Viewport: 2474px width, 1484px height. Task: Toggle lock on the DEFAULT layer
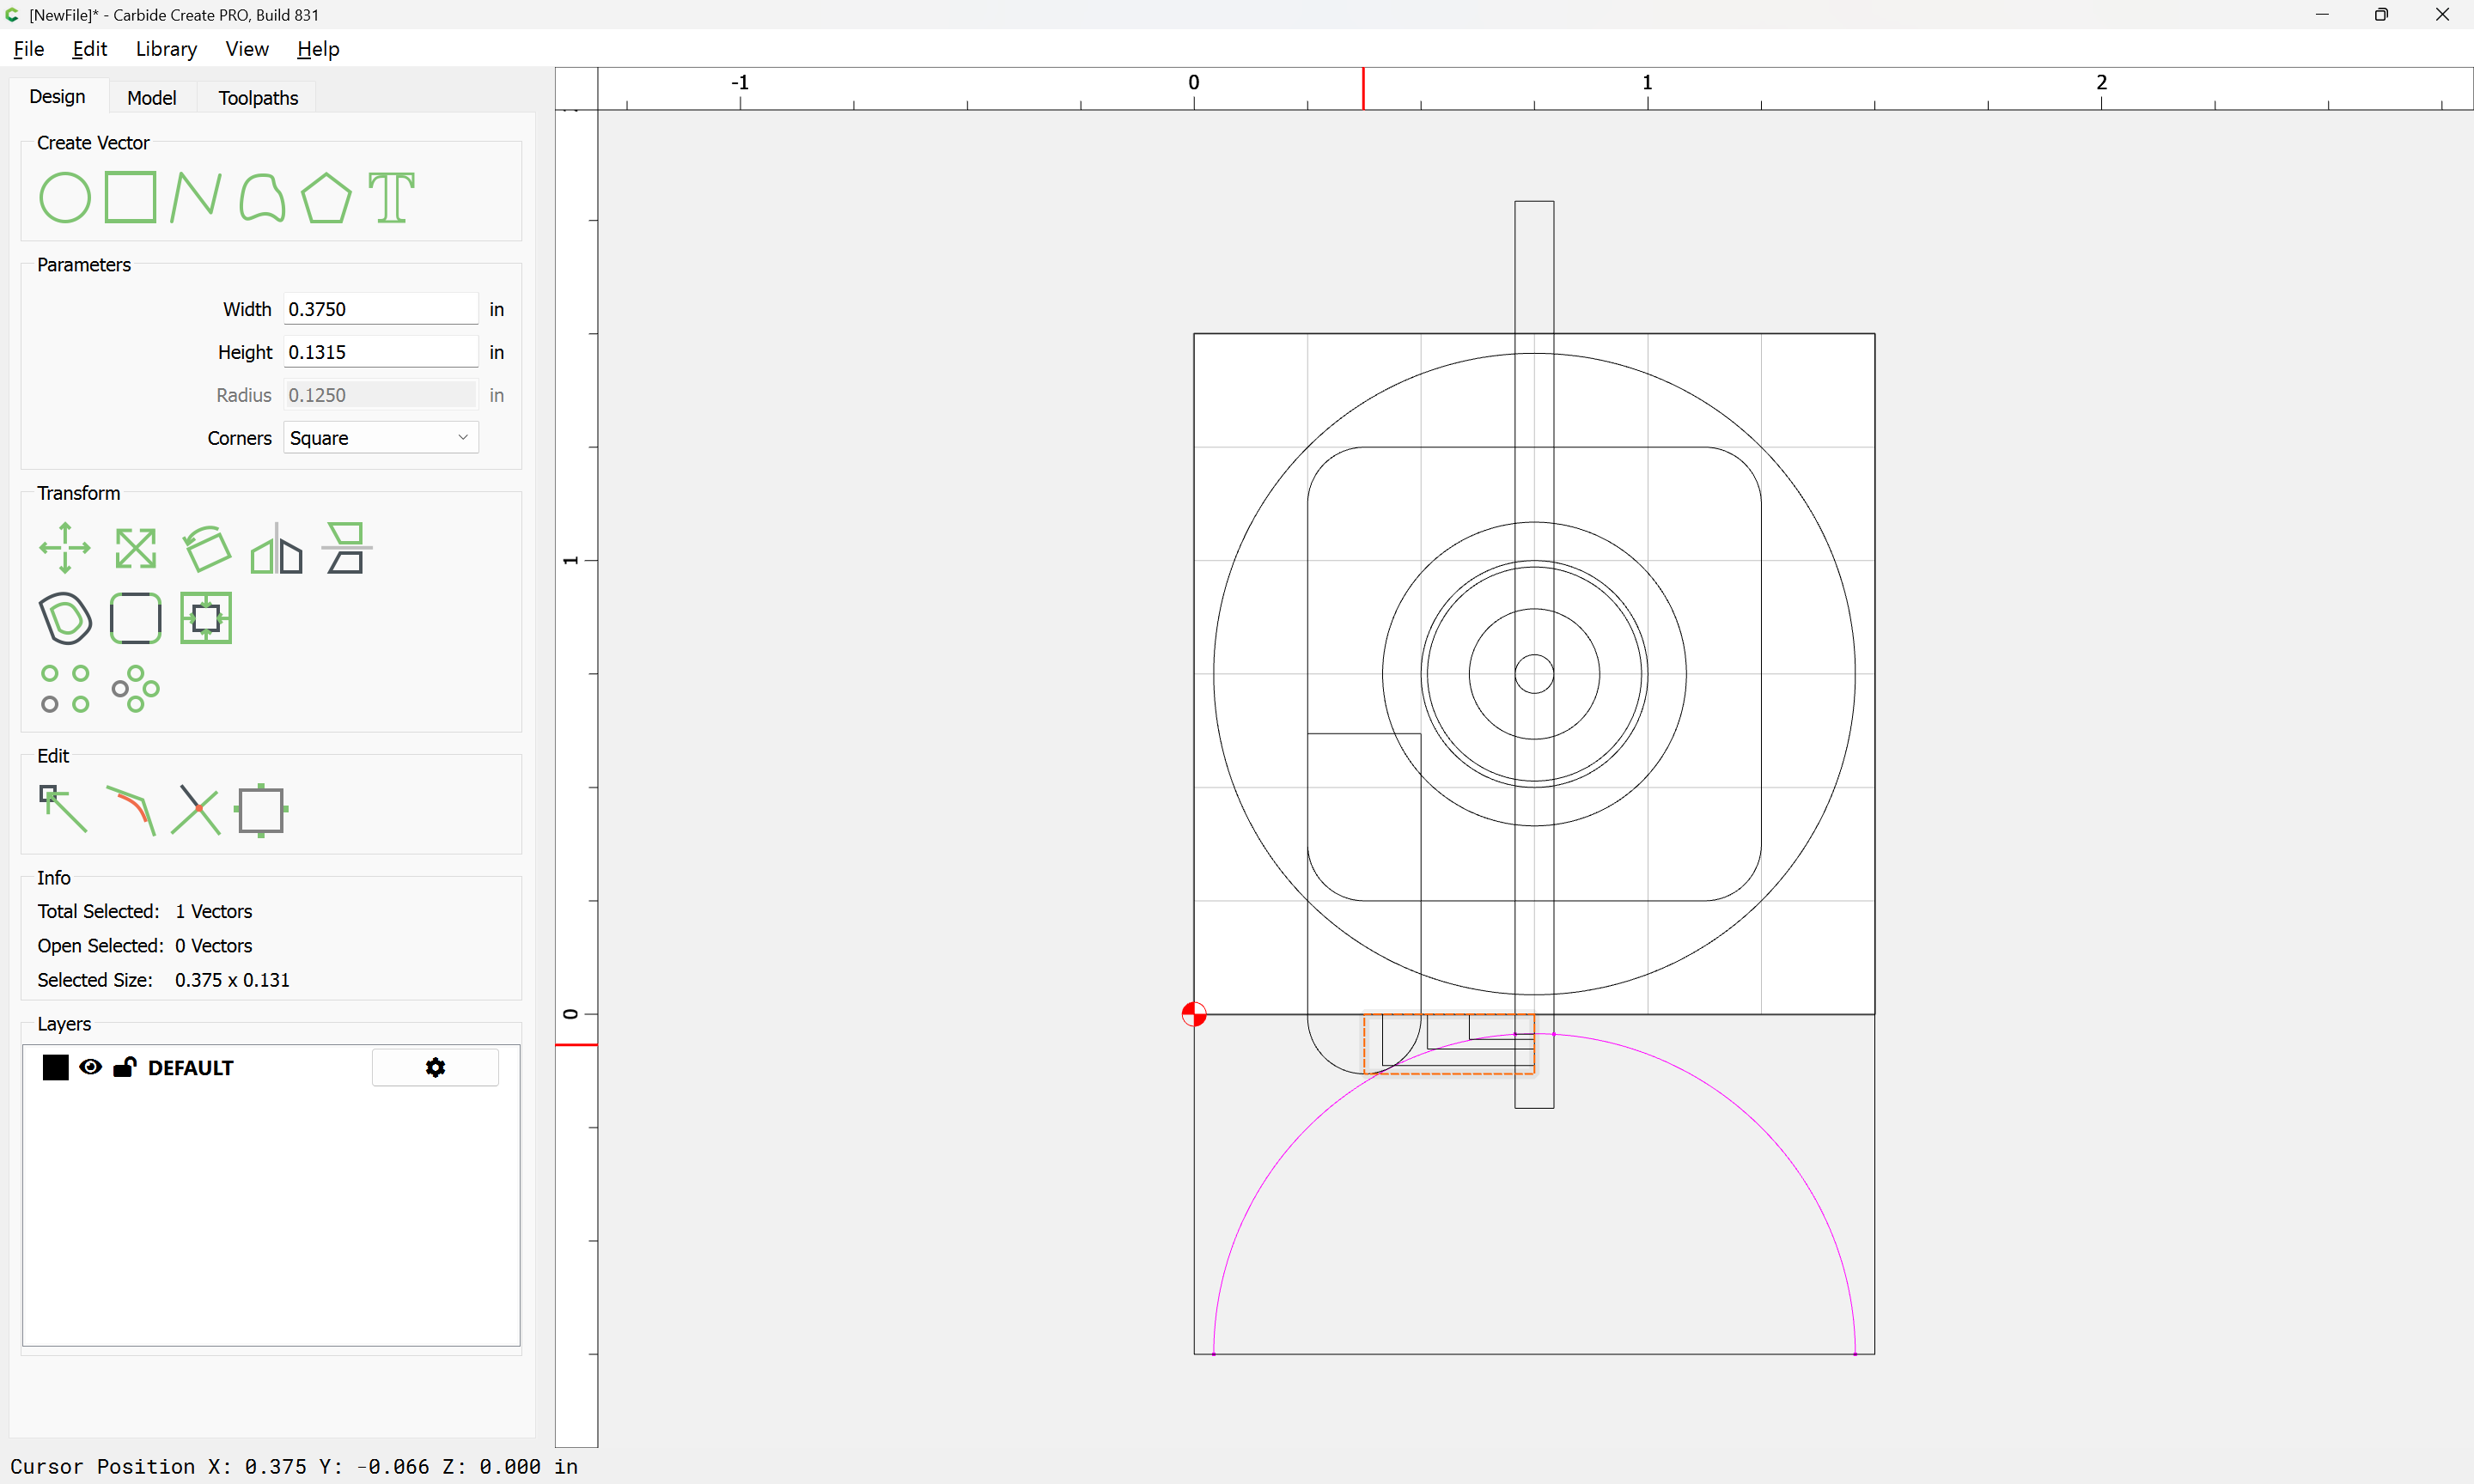[124, 1067]
